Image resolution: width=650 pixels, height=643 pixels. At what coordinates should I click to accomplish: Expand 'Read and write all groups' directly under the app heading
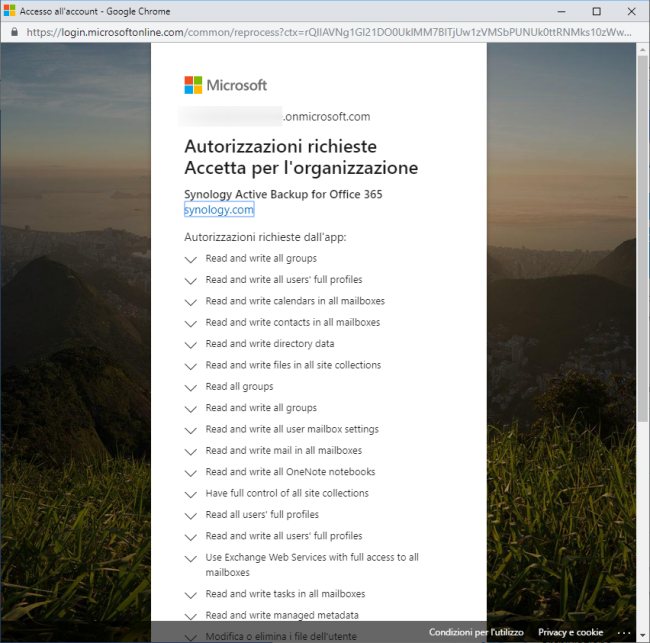191,260
